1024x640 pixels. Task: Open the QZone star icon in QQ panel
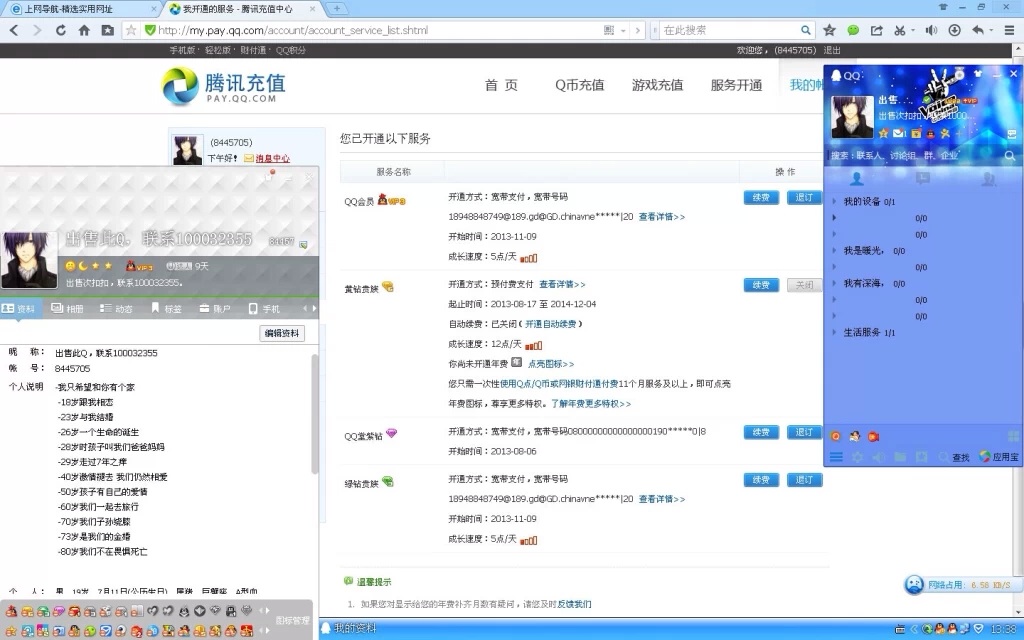[884, 133]
